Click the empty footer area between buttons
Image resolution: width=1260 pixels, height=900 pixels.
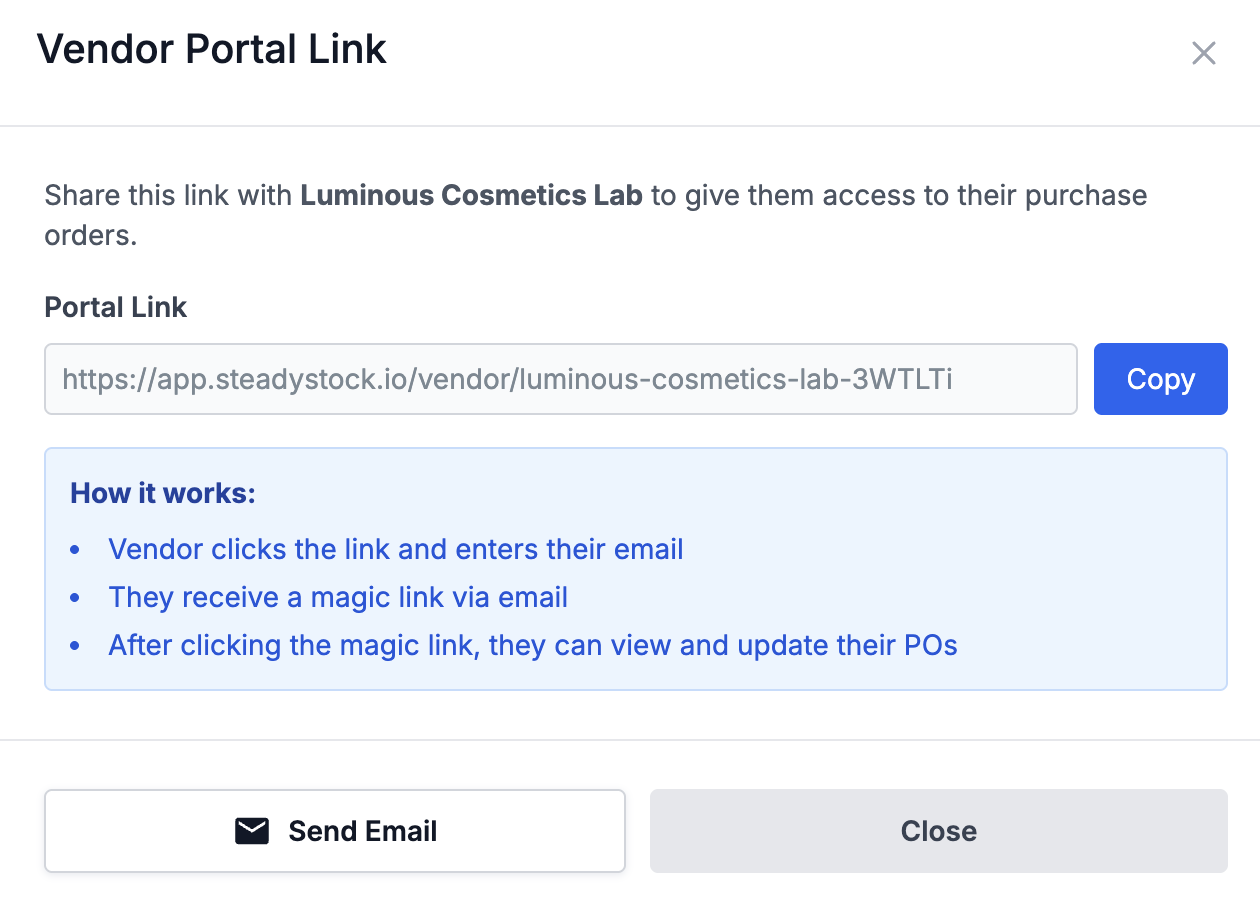click(637, 830)
